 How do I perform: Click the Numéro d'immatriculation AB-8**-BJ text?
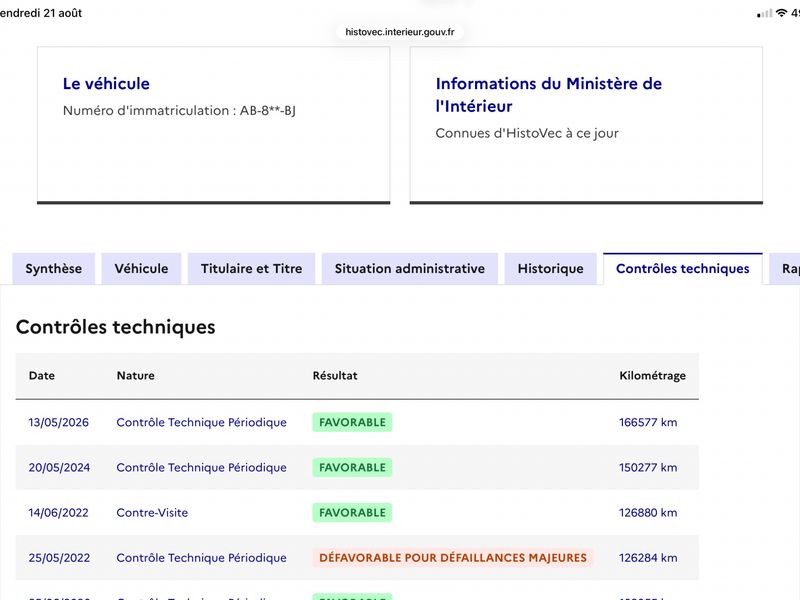point(179,110)
